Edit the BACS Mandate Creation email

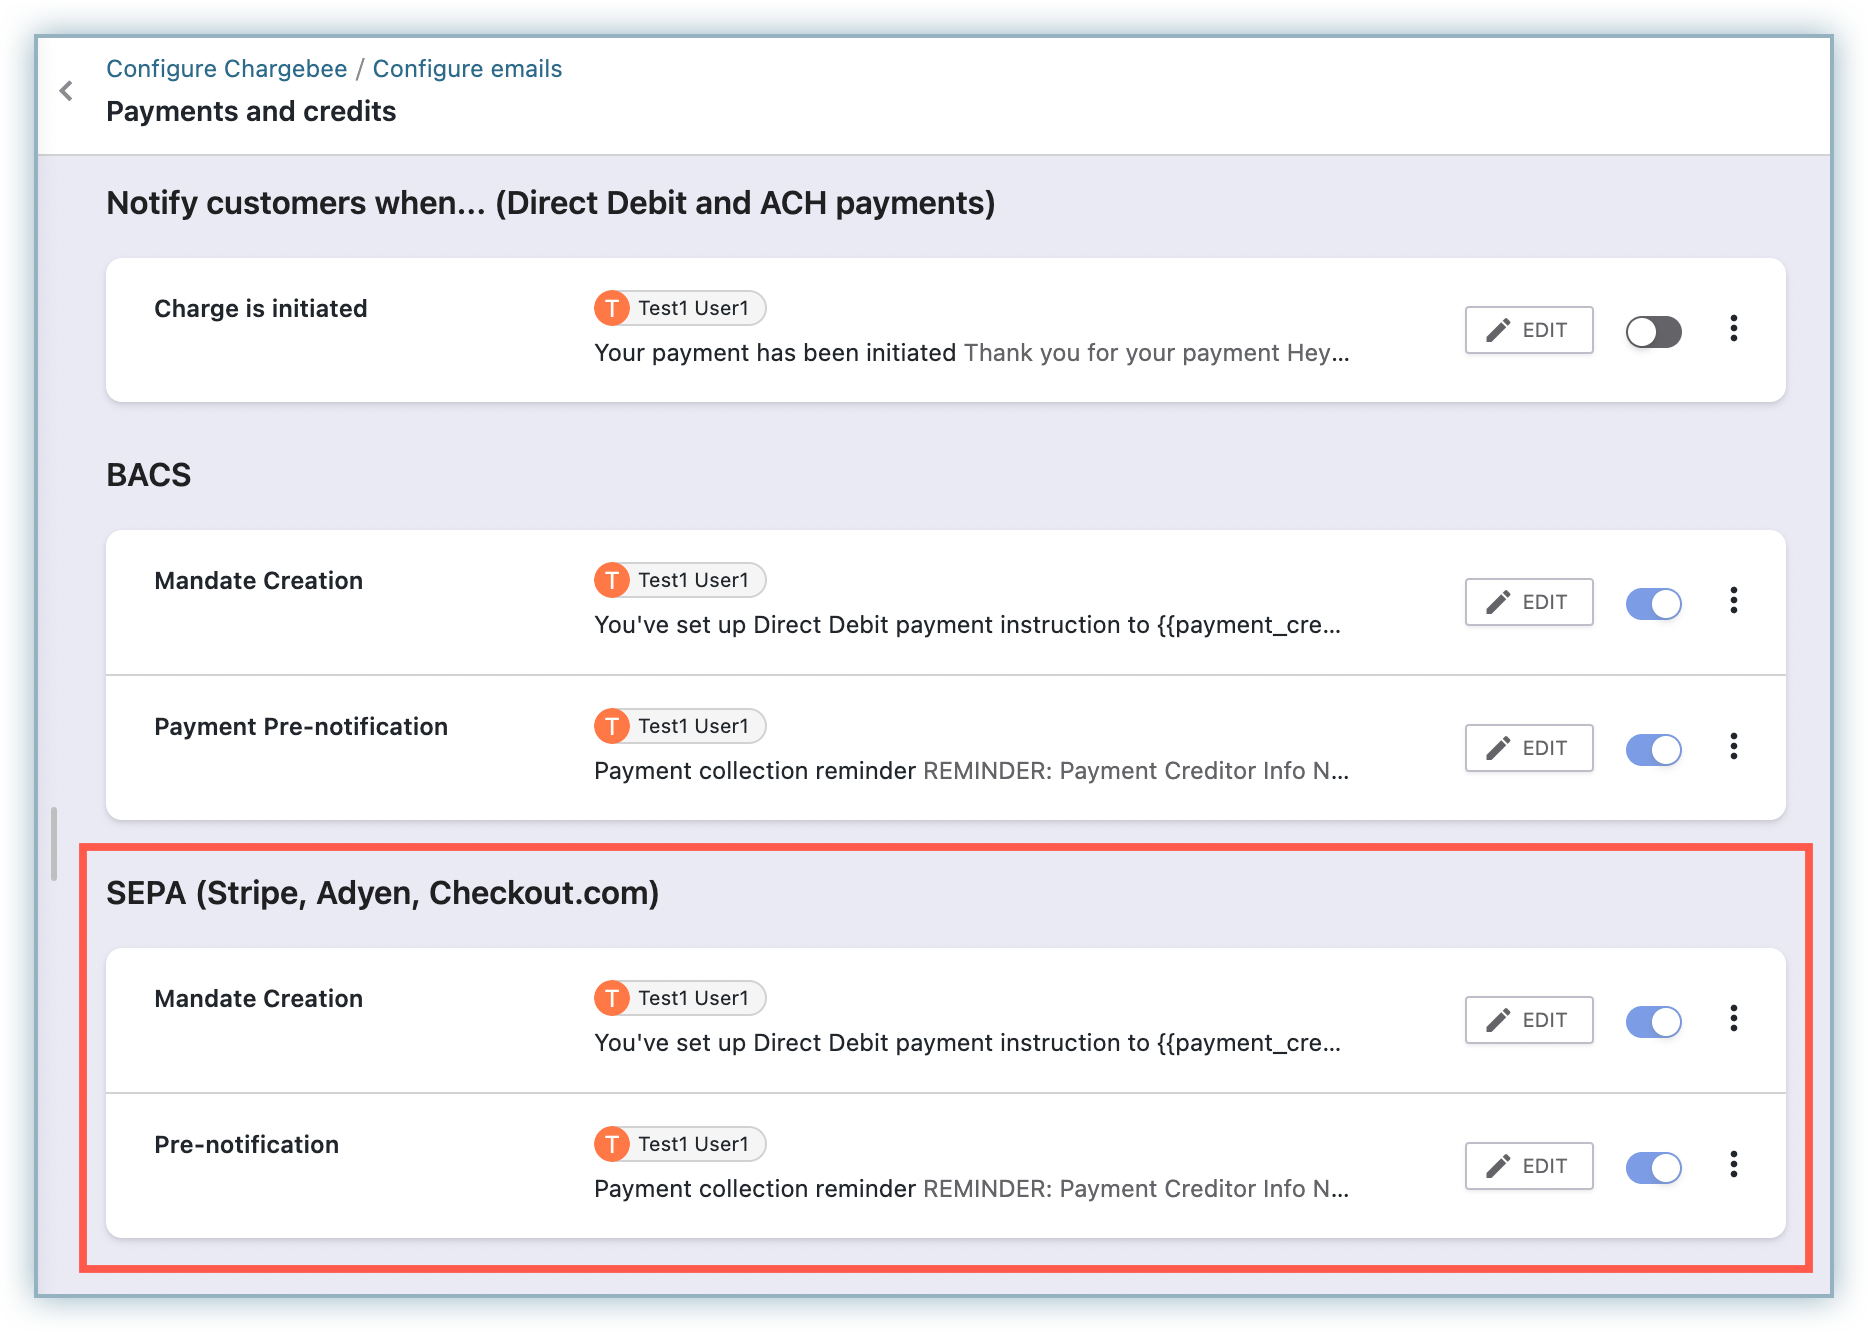click(1528, 602)
